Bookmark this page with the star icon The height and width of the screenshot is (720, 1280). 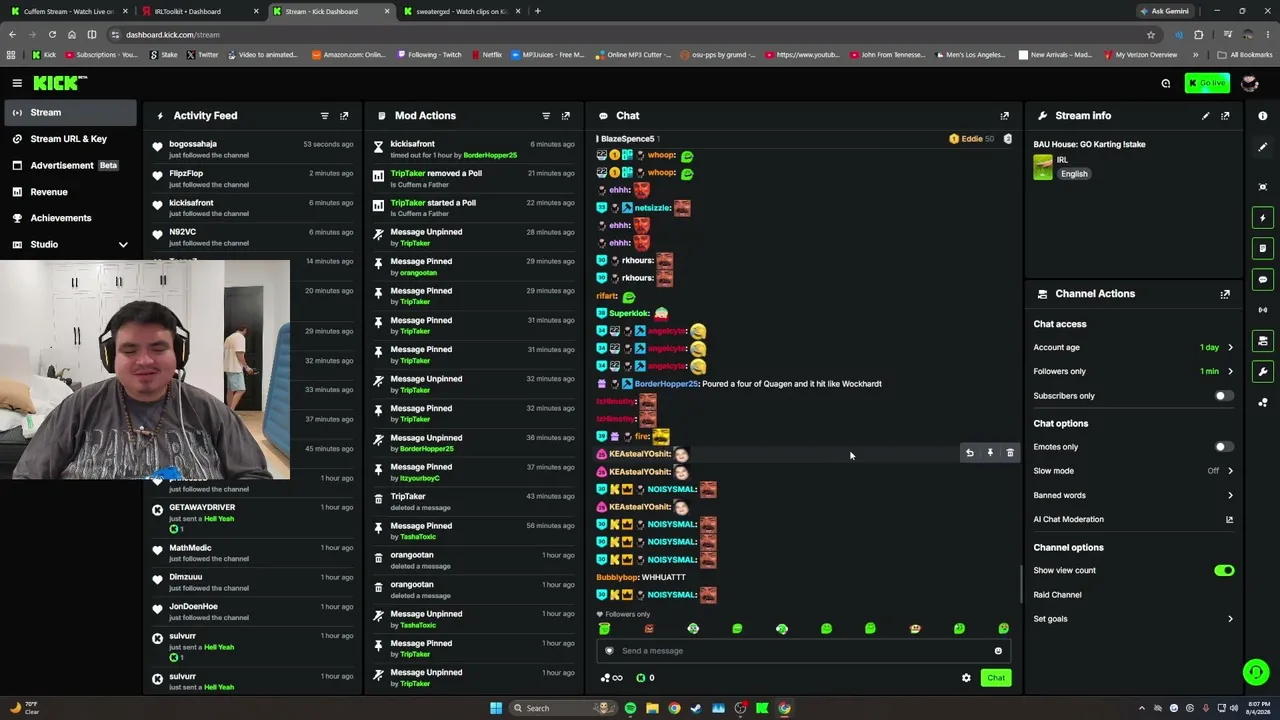pos(1151,34)
